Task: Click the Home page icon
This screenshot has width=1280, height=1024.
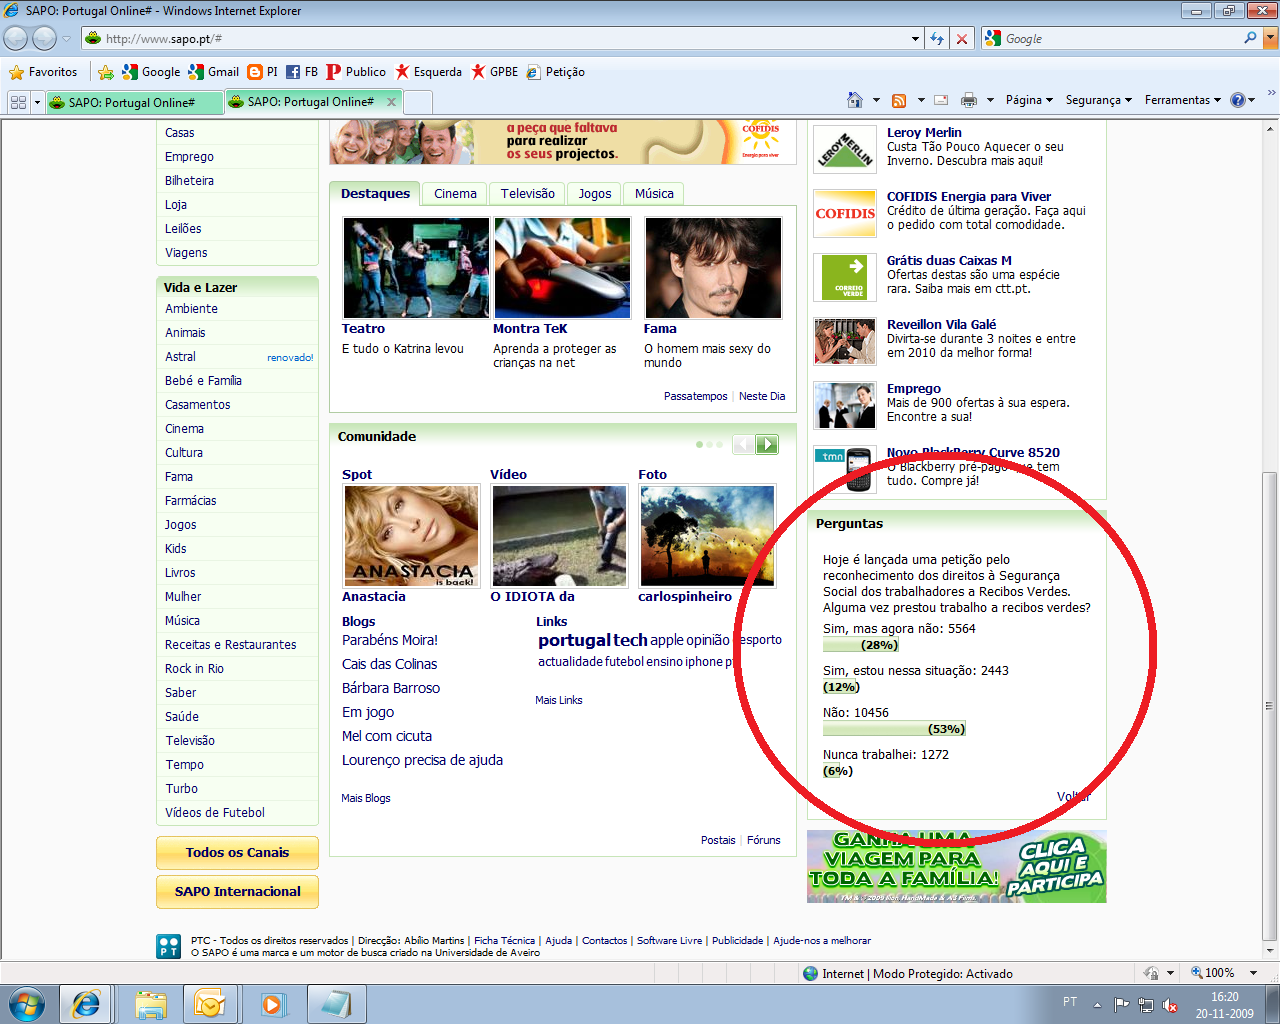Action: (x=855, y=100)
